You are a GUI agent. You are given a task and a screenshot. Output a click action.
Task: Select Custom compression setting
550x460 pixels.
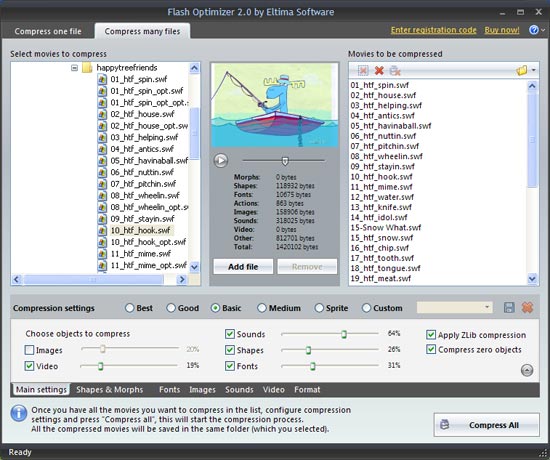(366, 308)
